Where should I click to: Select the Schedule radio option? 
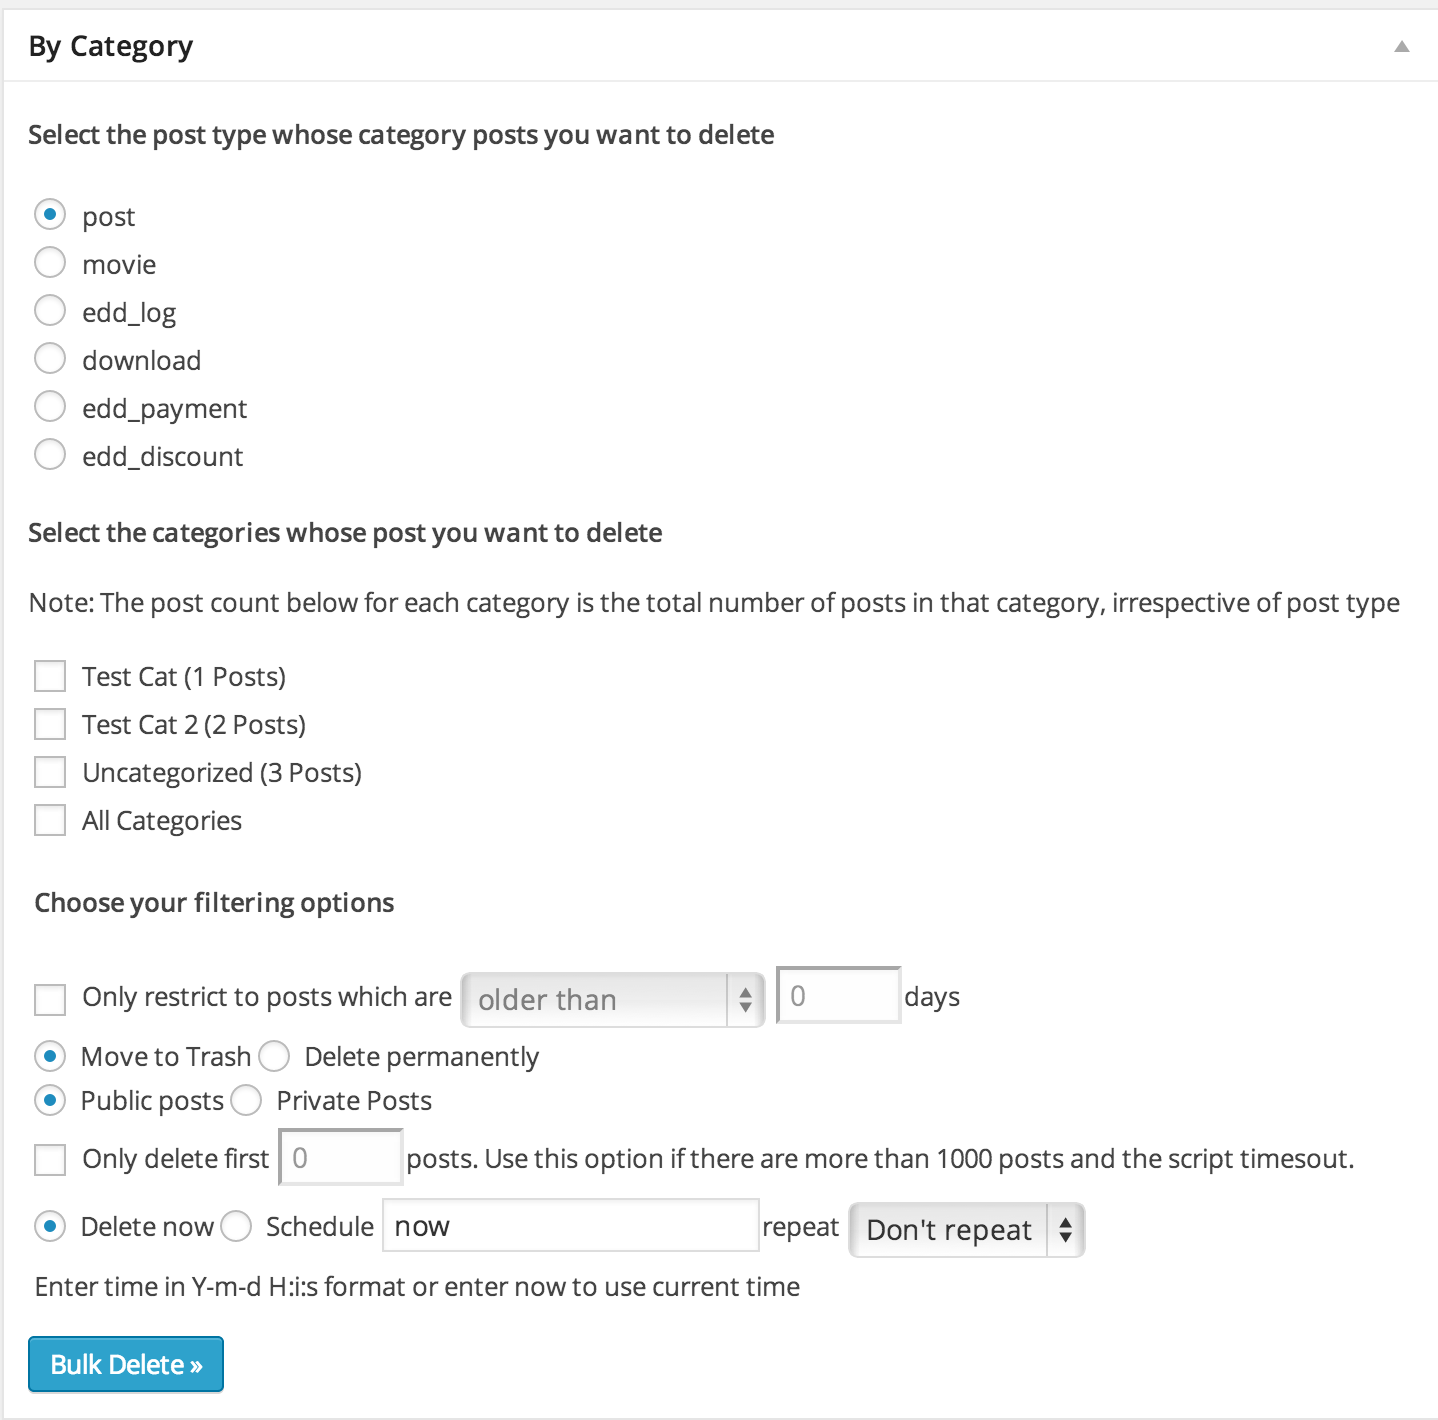click(236, 1226)
